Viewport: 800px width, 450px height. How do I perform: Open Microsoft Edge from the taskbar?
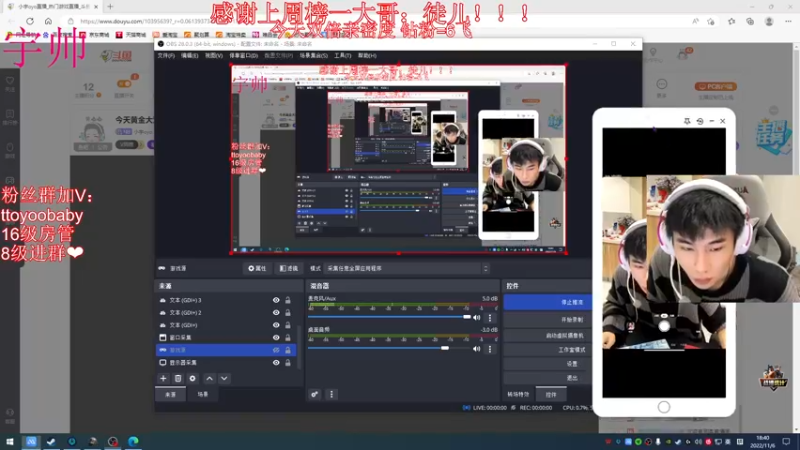coord(133,442)
